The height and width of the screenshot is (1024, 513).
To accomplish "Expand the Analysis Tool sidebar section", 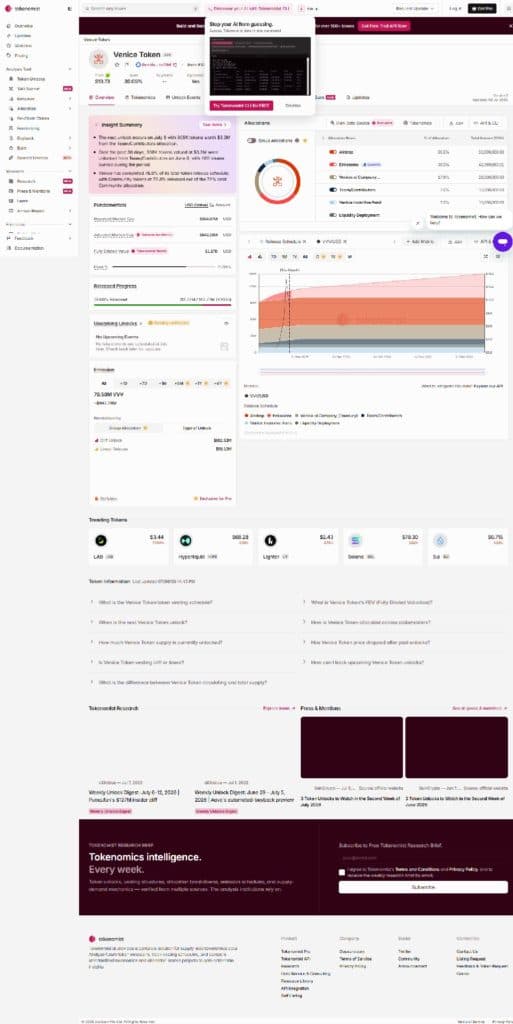I will [x=70, y=69].
